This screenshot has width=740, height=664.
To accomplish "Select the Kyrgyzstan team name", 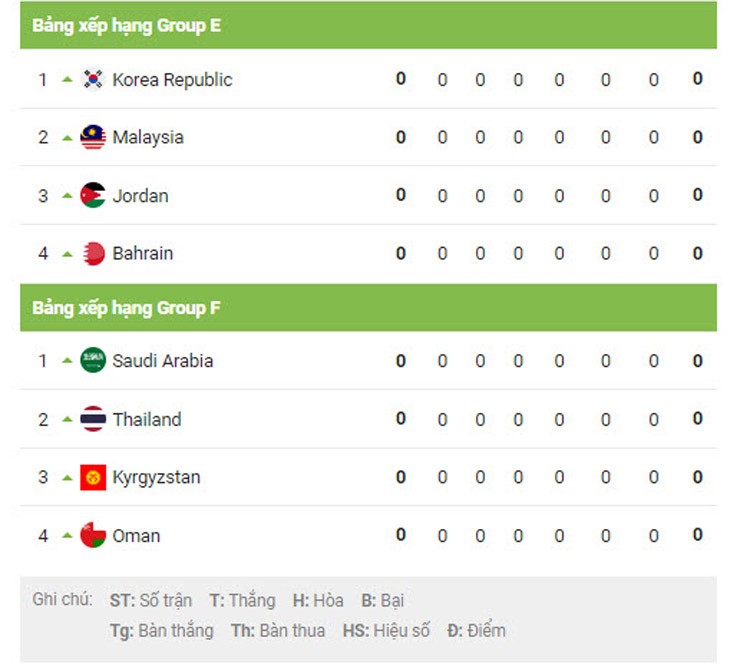I will (156, 478).
